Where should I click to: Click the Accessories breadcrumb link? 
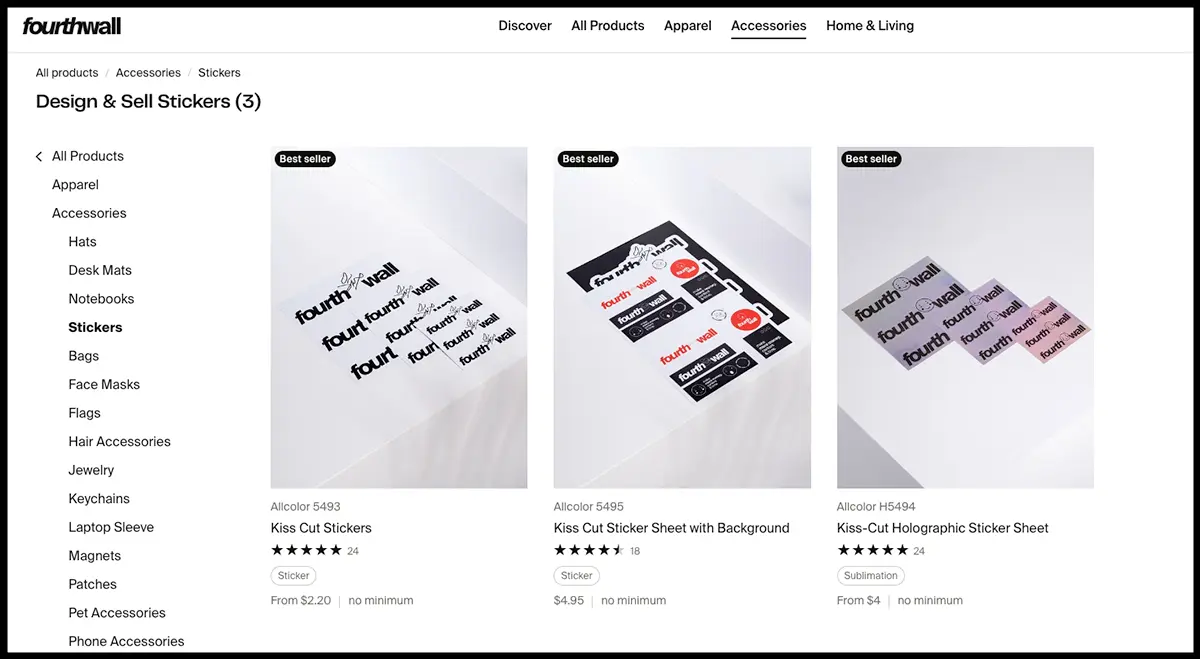tap(148, 73)
